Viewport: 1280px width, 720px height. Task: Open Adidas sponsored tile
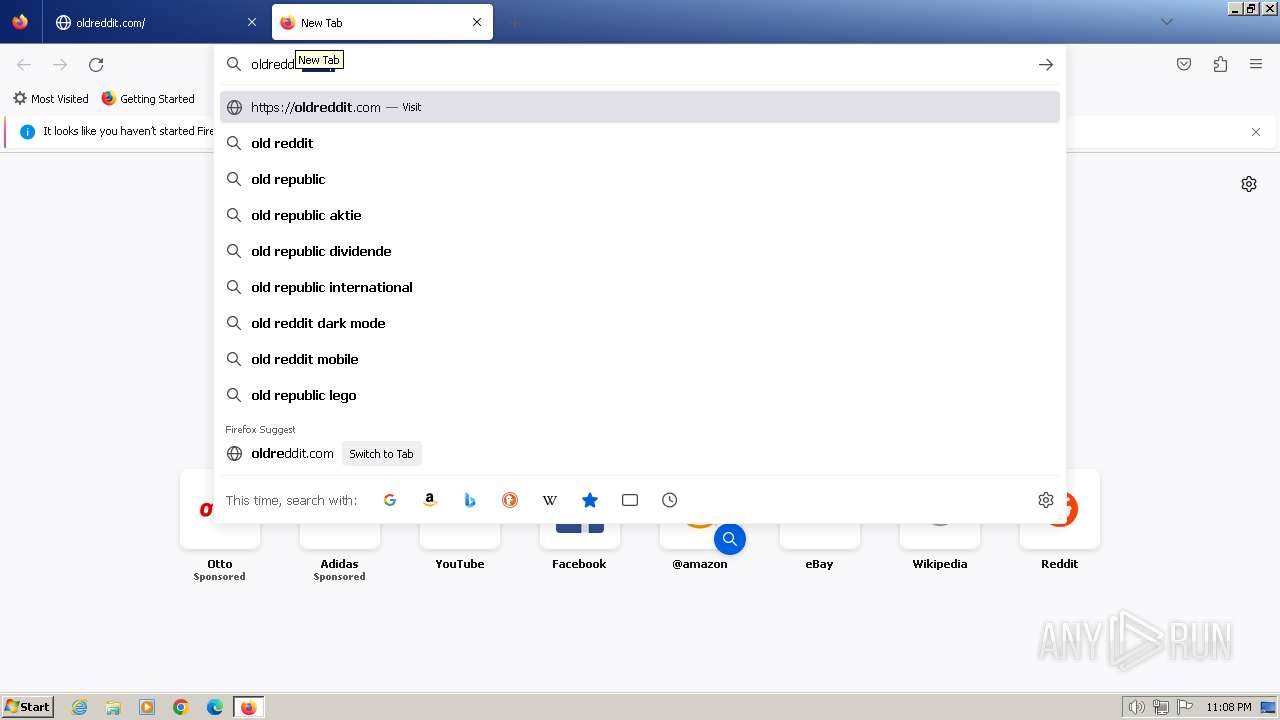[340, 527]
